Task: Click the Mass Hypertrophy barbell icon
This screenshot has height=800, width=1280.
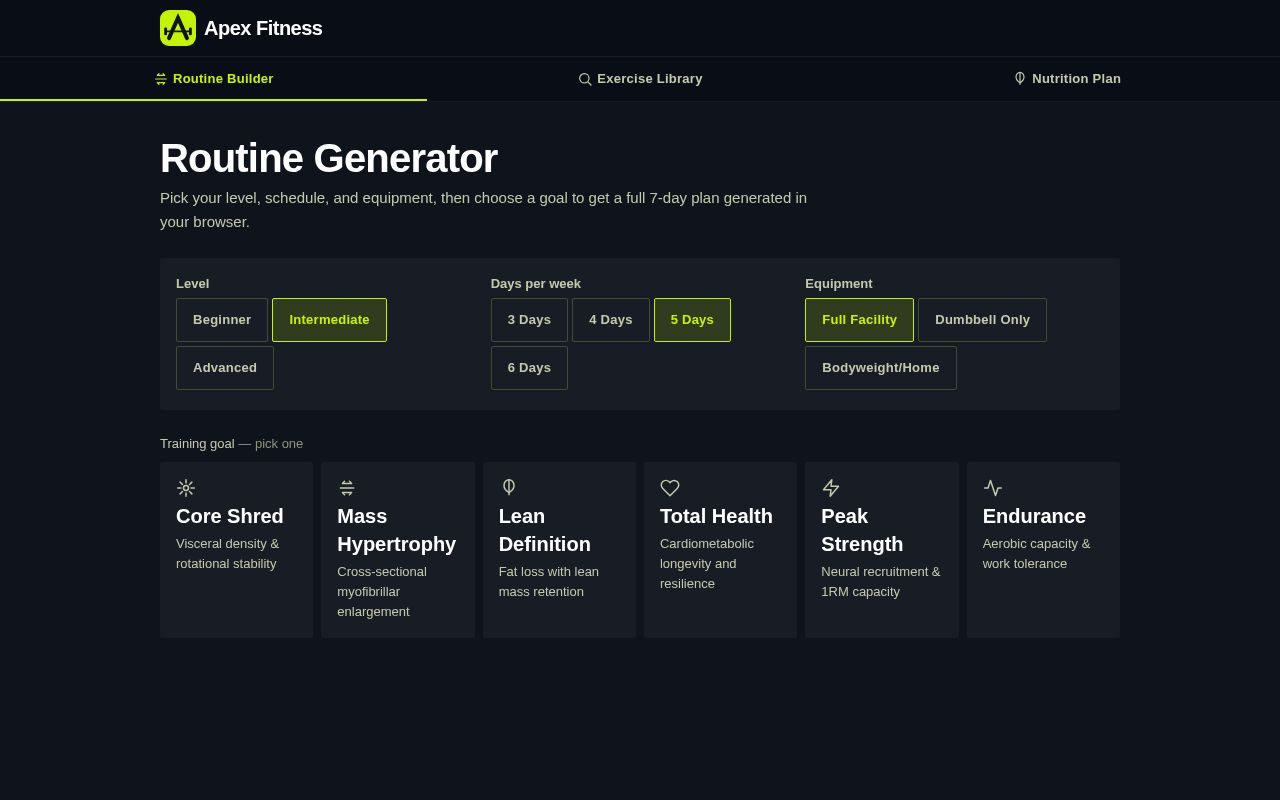Action: point(347,488)
